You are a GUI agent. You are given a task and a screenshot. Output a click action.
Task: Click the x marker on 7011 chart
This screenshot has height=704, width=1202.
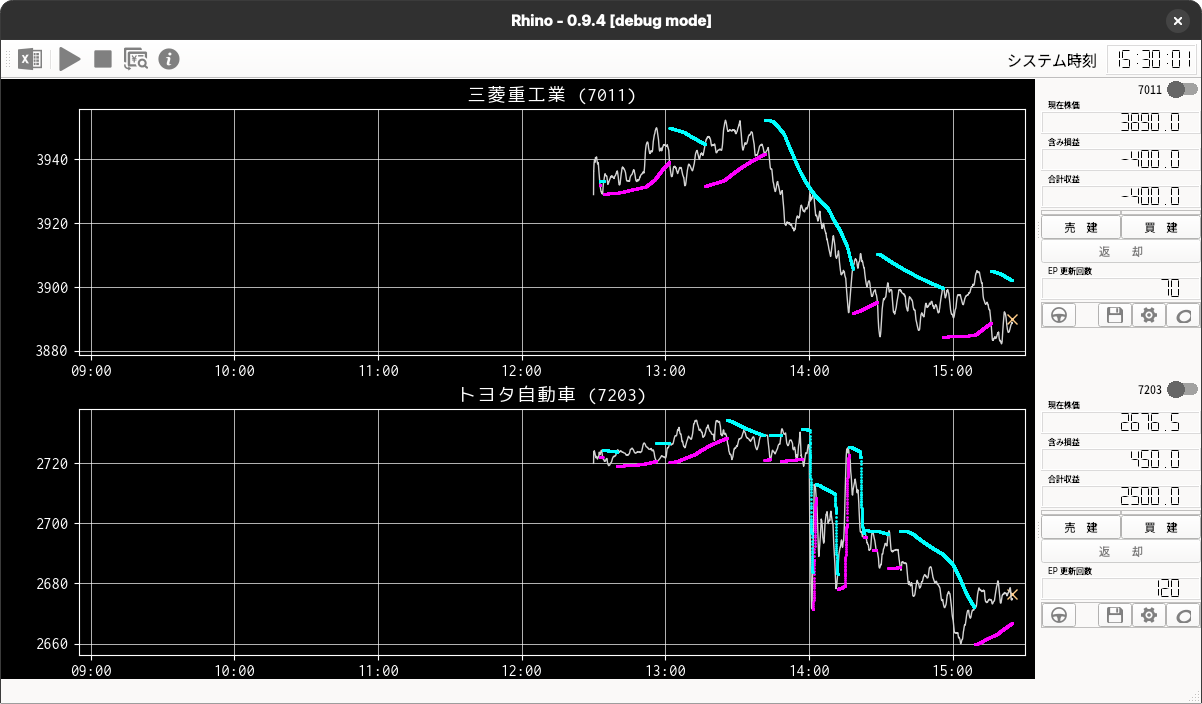1012,320
